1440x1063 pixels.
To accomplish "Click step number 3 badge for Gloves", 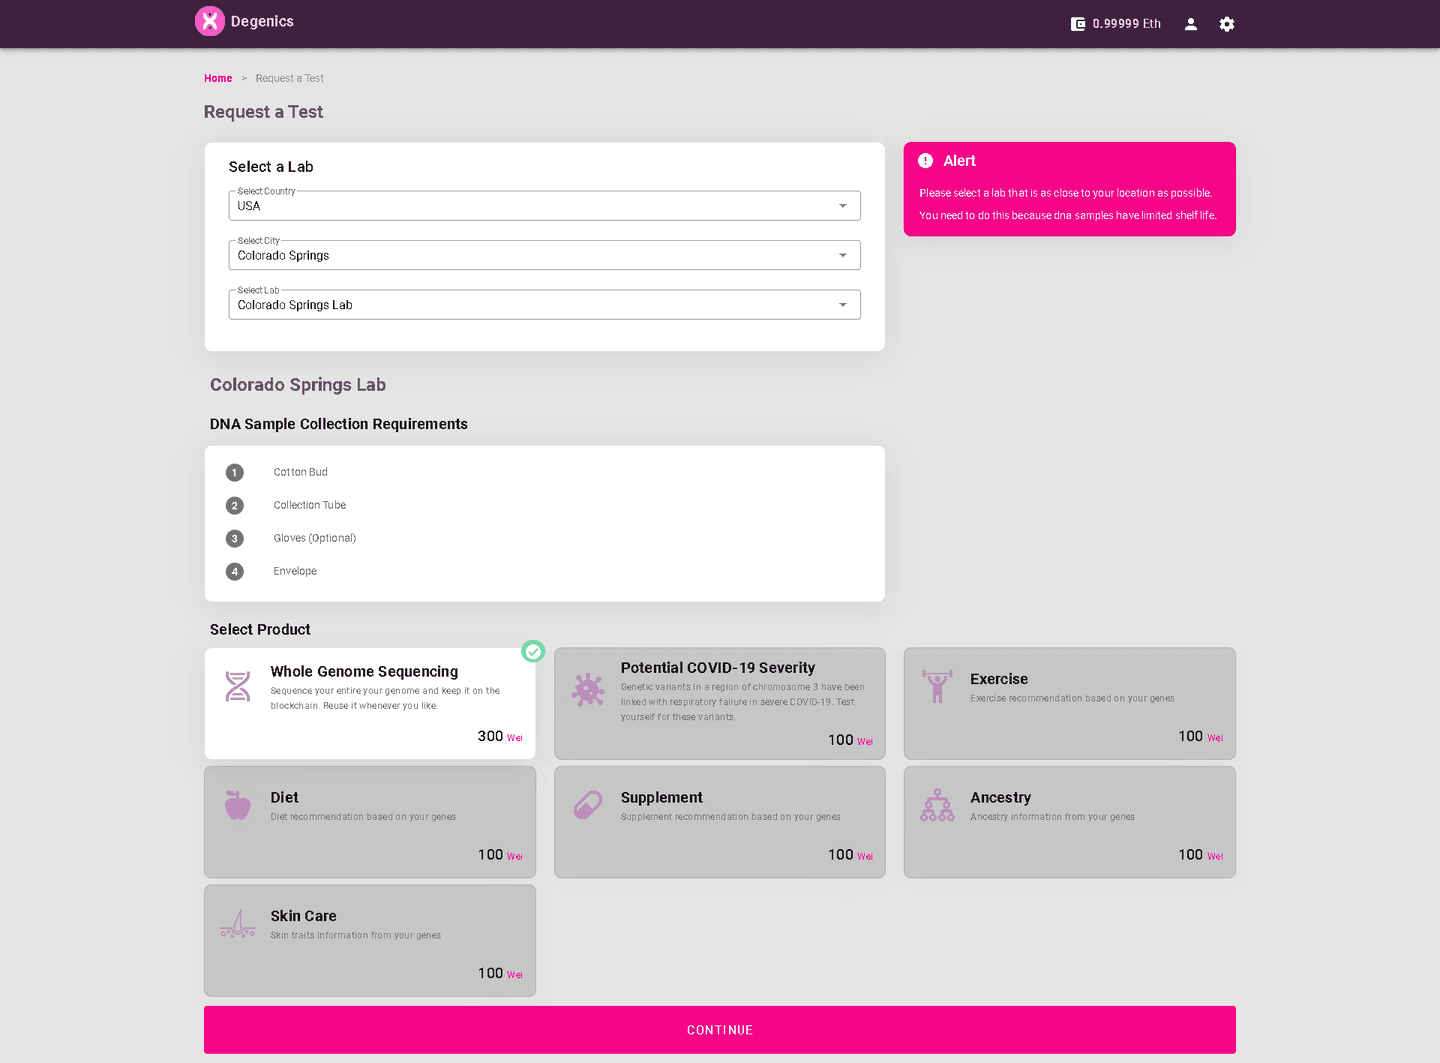I will pyautogui.click(x=235, y=539).
